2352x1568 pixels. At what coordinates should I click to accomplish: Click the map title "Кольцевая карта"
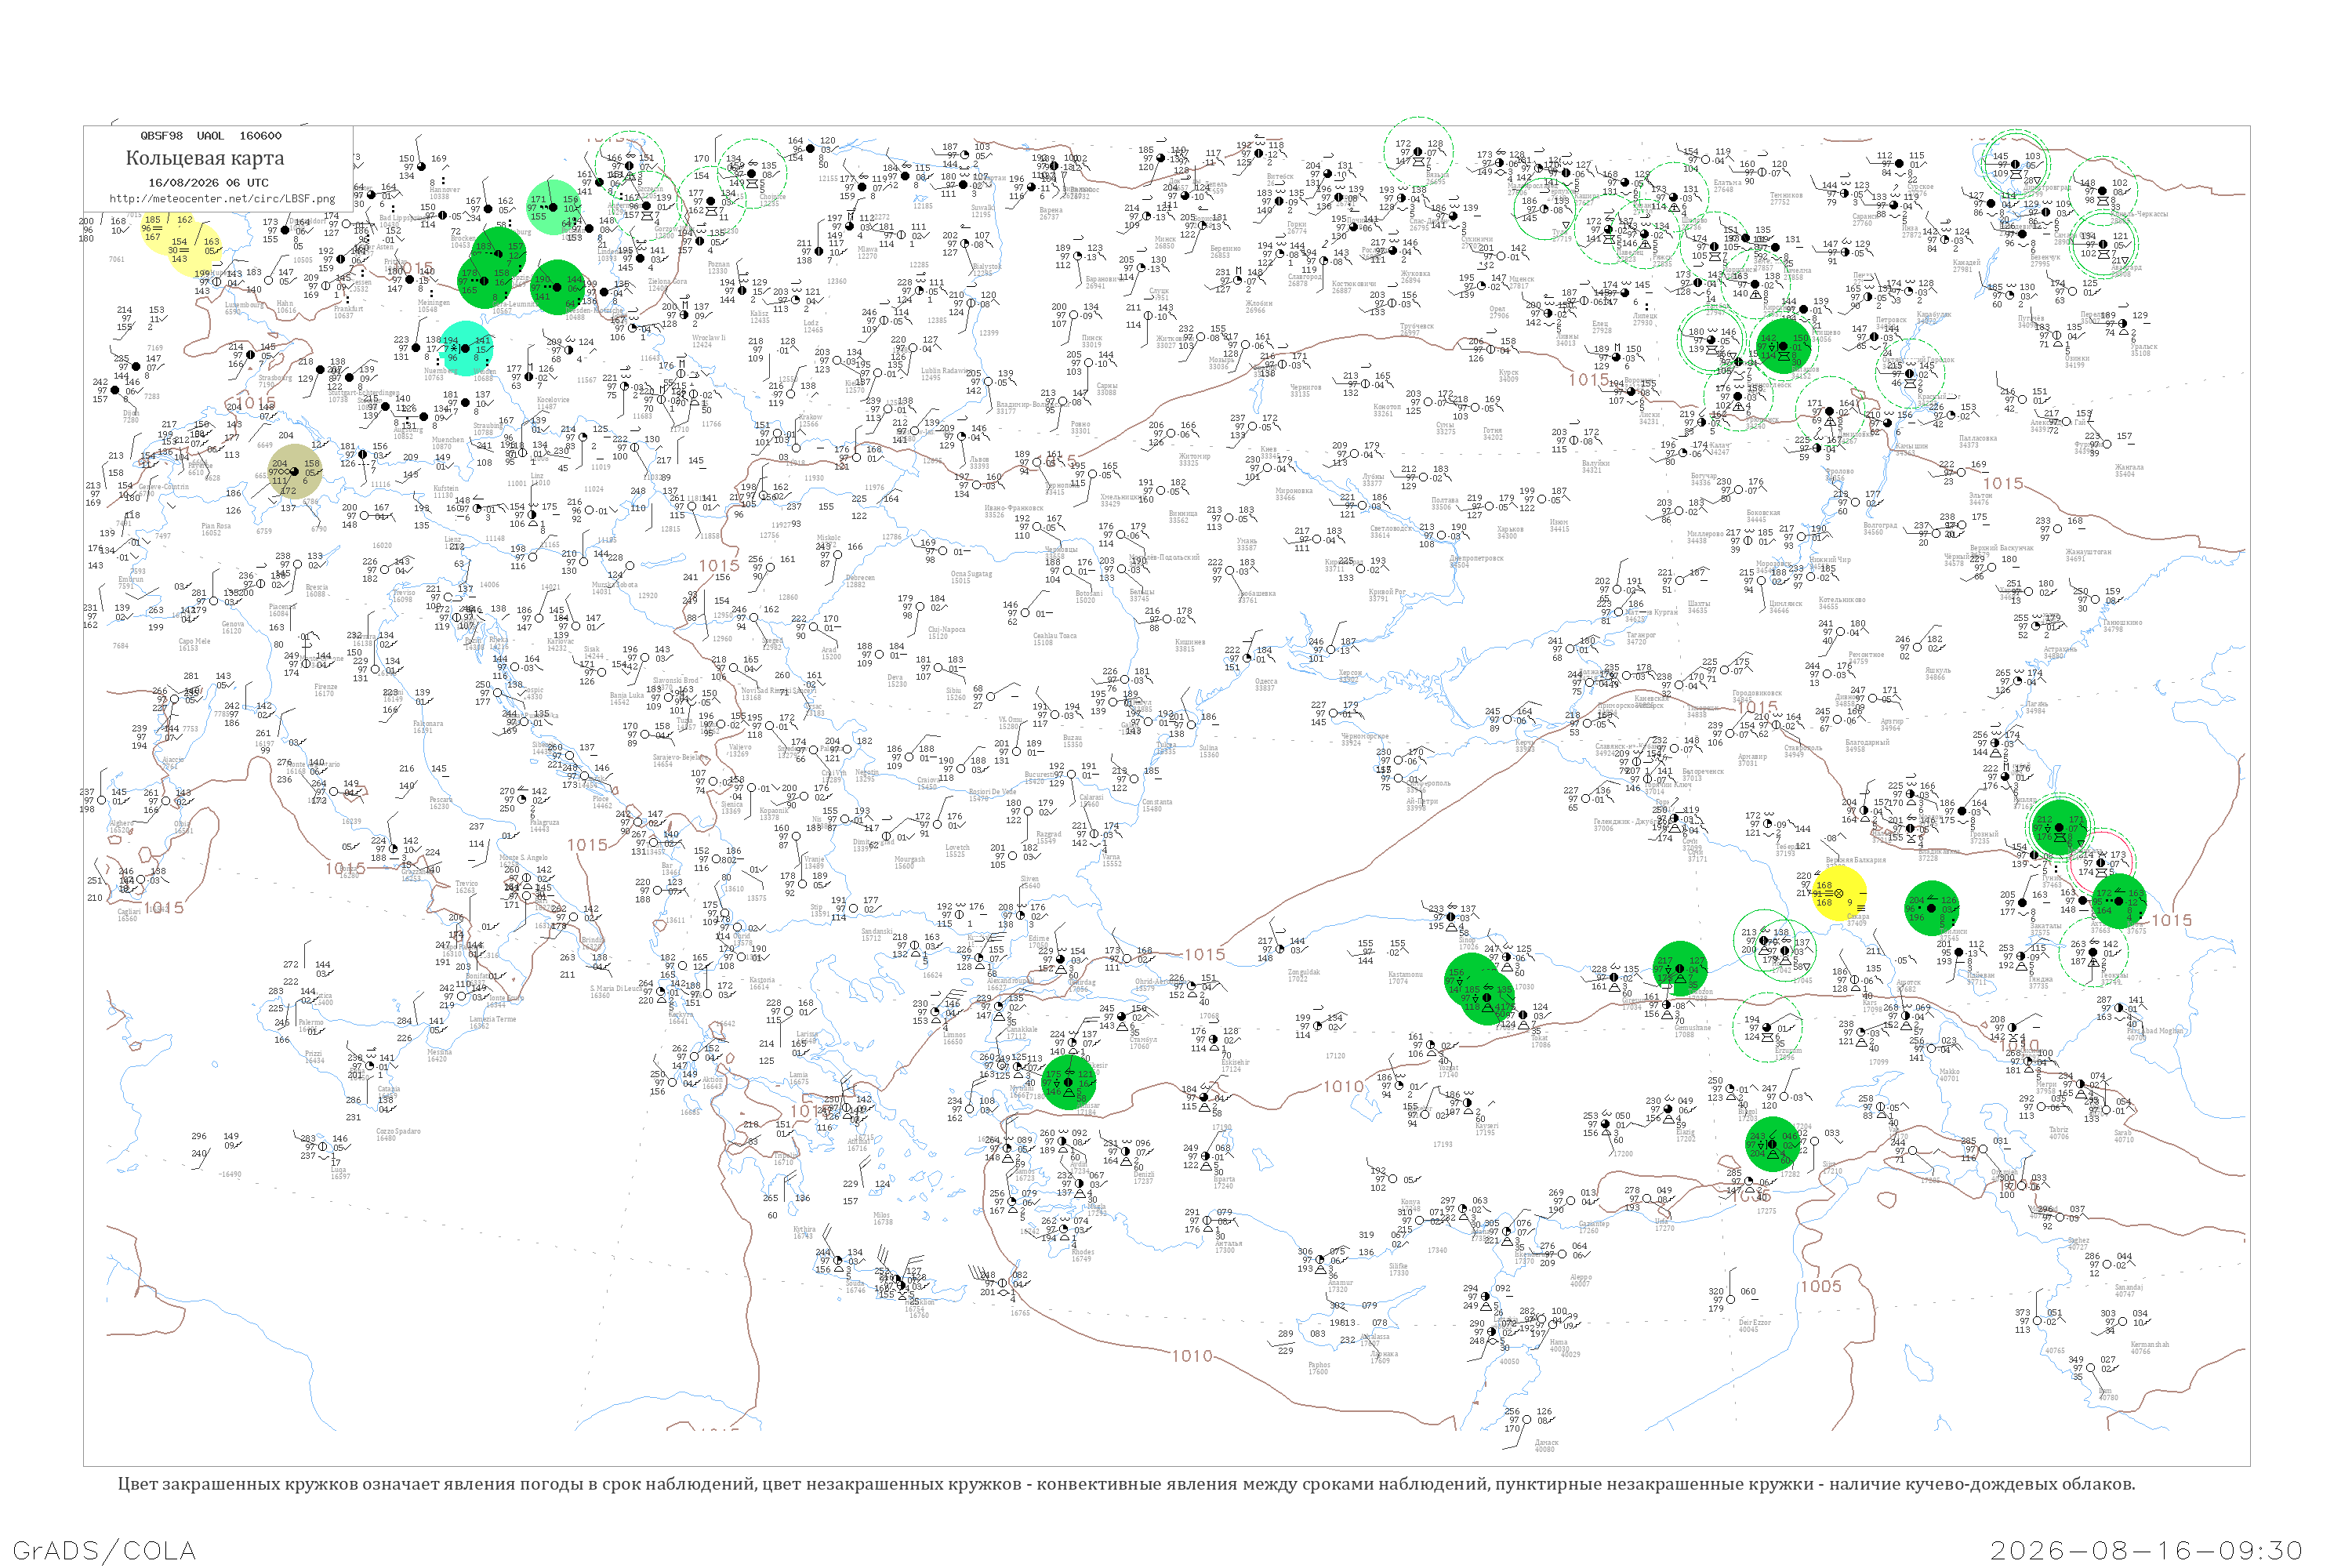205,158
